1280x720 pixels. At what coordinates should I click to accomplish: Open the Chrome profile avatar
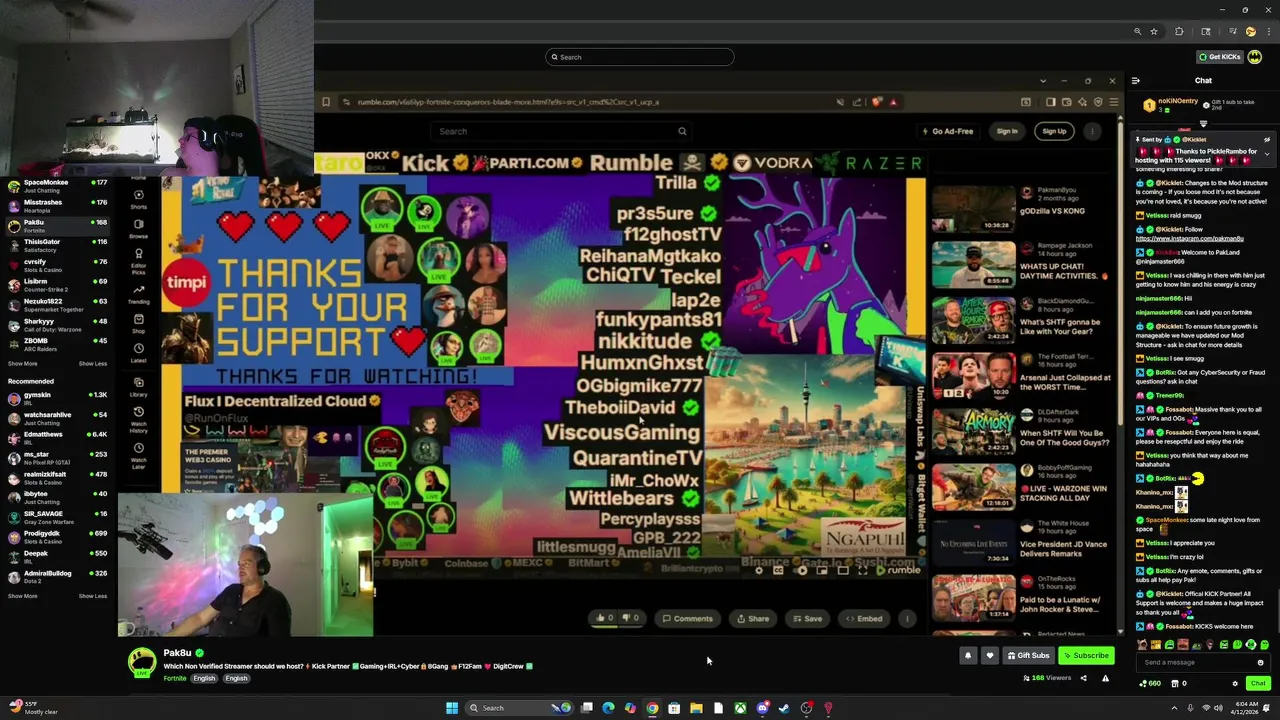tap(1251, 31)
